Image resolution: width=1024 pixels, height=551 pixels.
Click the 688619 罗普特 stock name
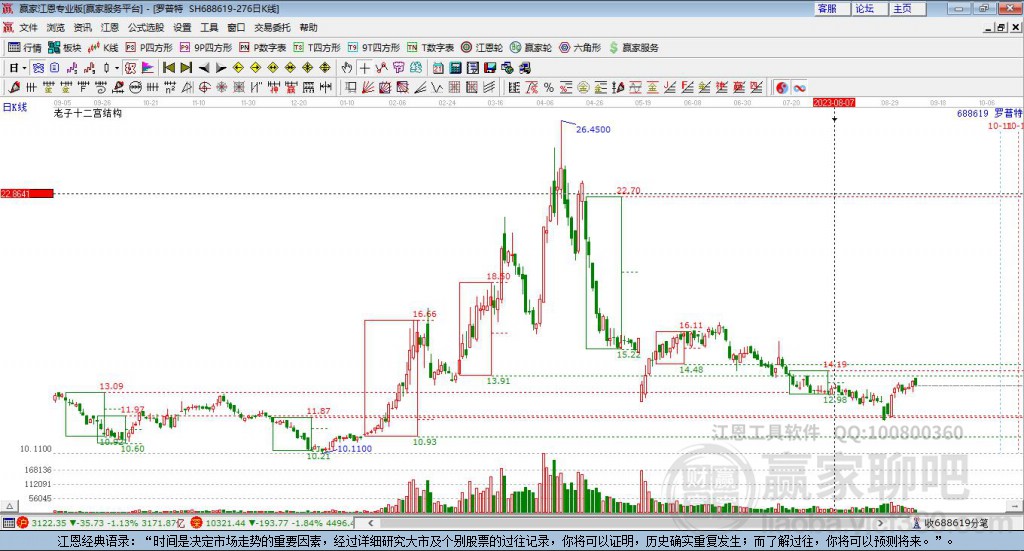989,113
